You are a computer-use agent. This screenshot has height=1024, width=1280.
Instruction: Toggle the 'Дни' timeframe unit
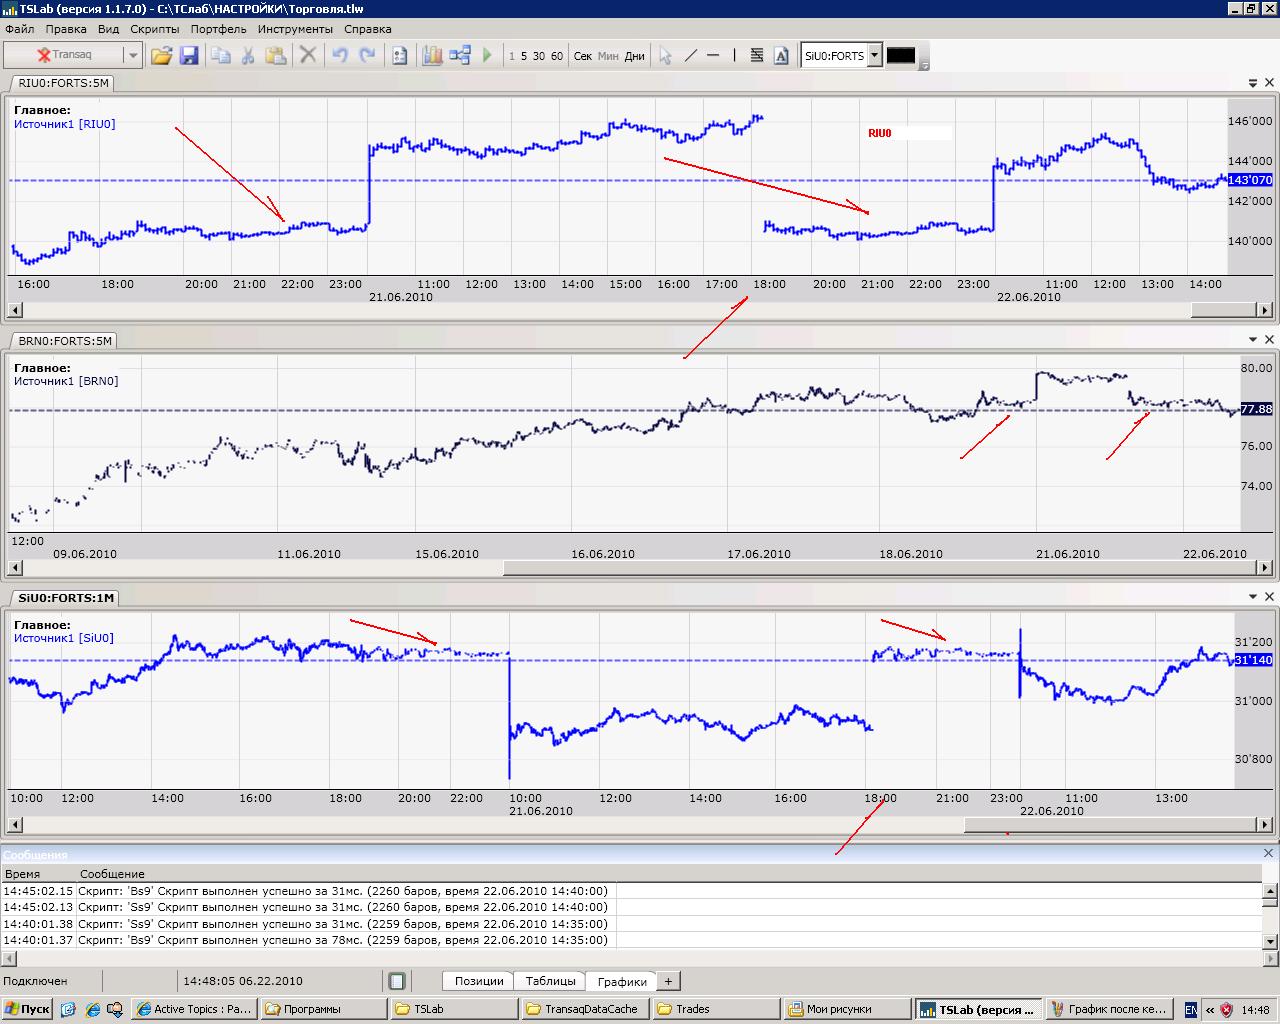click(x=635, y=56)
